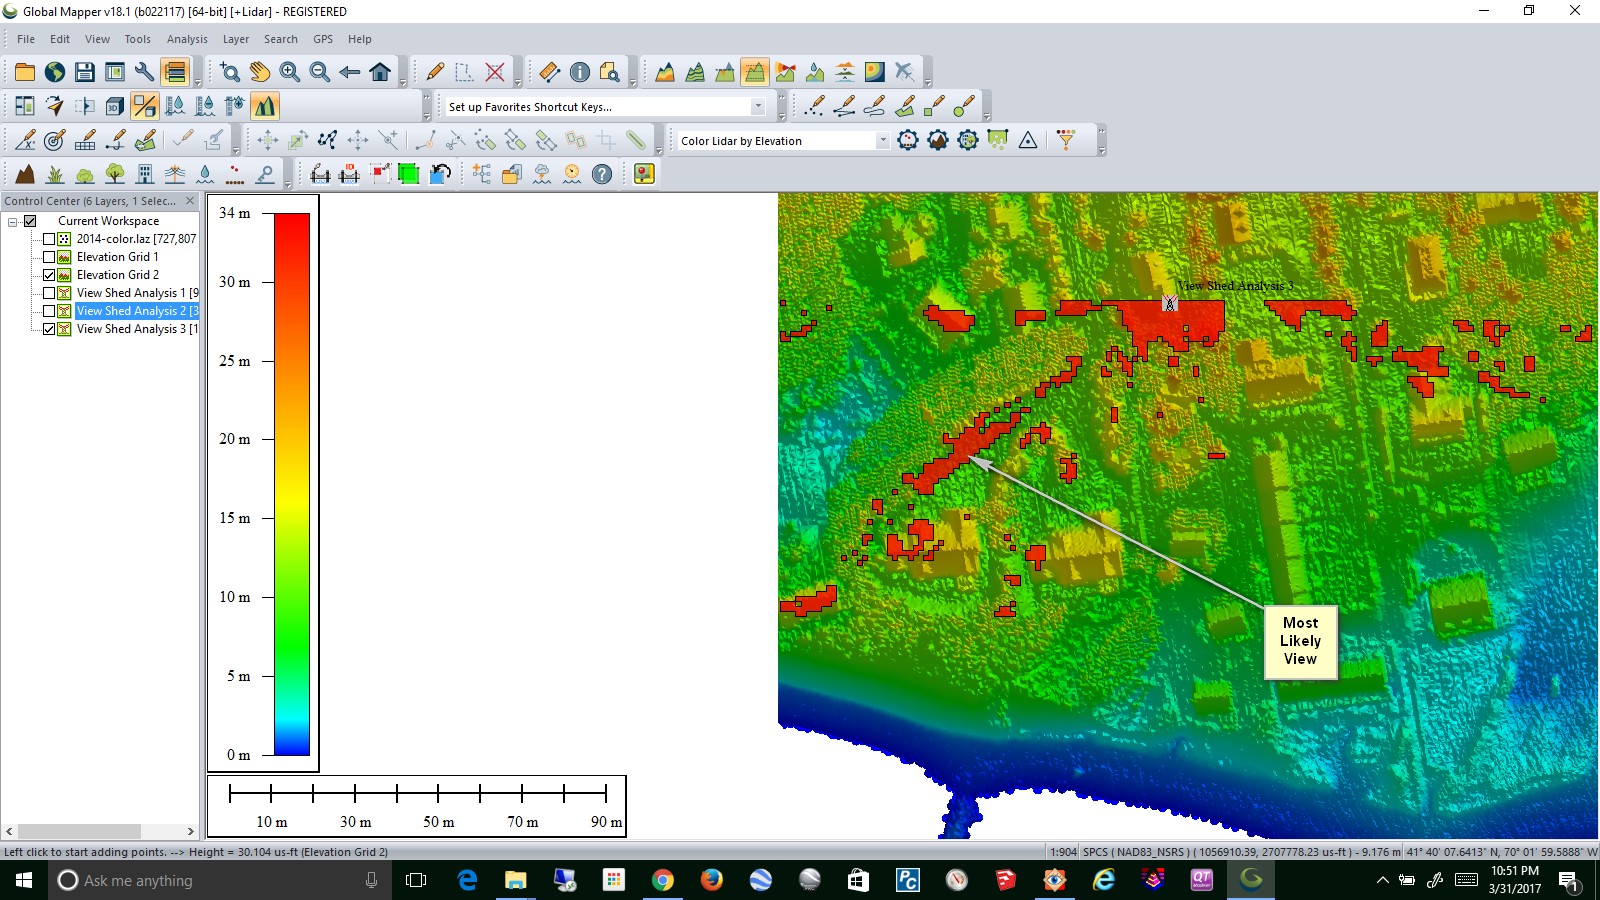Toggle the Control Center overlay icon

pyautogui.click(x=175, y=72)
